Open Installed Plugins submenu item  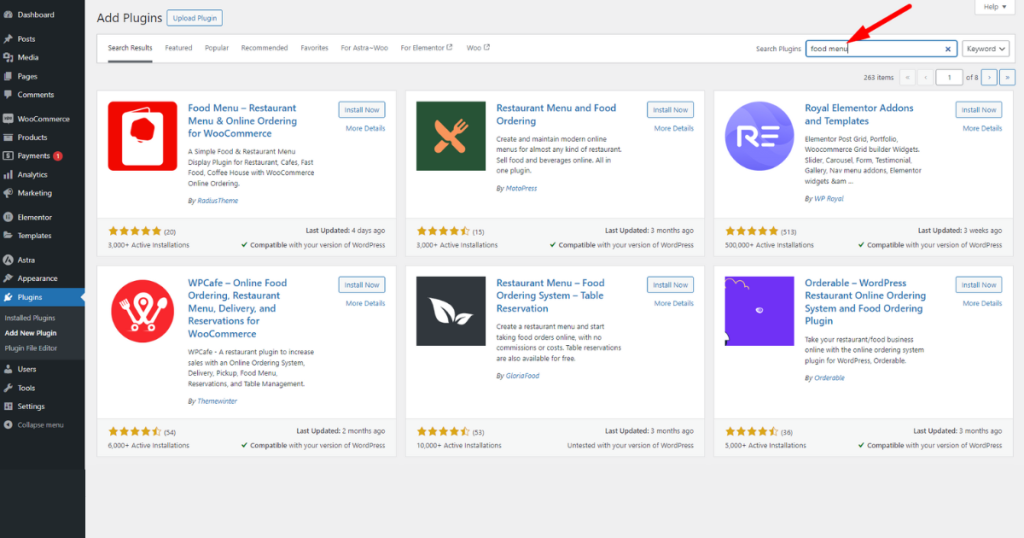30,318
